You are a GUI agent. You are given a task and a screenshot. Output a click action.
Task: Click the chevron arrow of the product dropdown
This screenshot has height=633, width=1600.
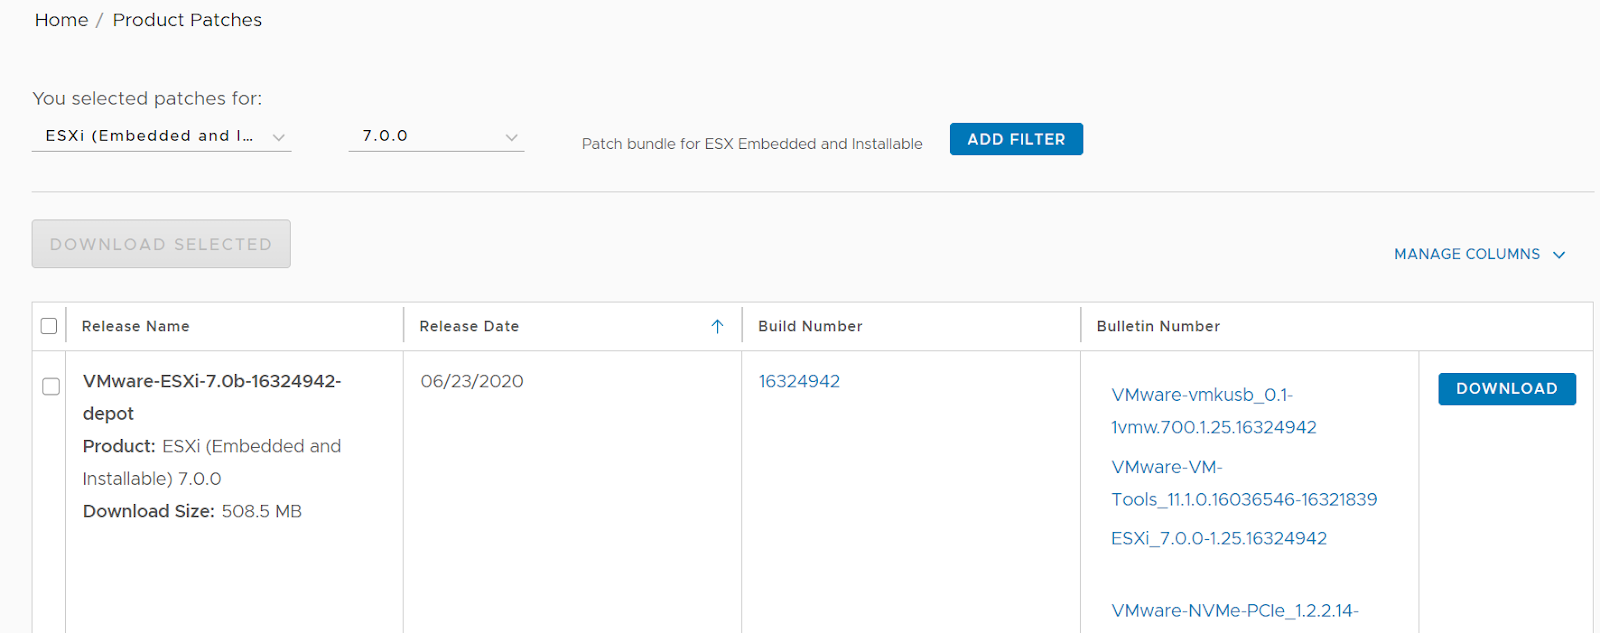tap(279, 137)
